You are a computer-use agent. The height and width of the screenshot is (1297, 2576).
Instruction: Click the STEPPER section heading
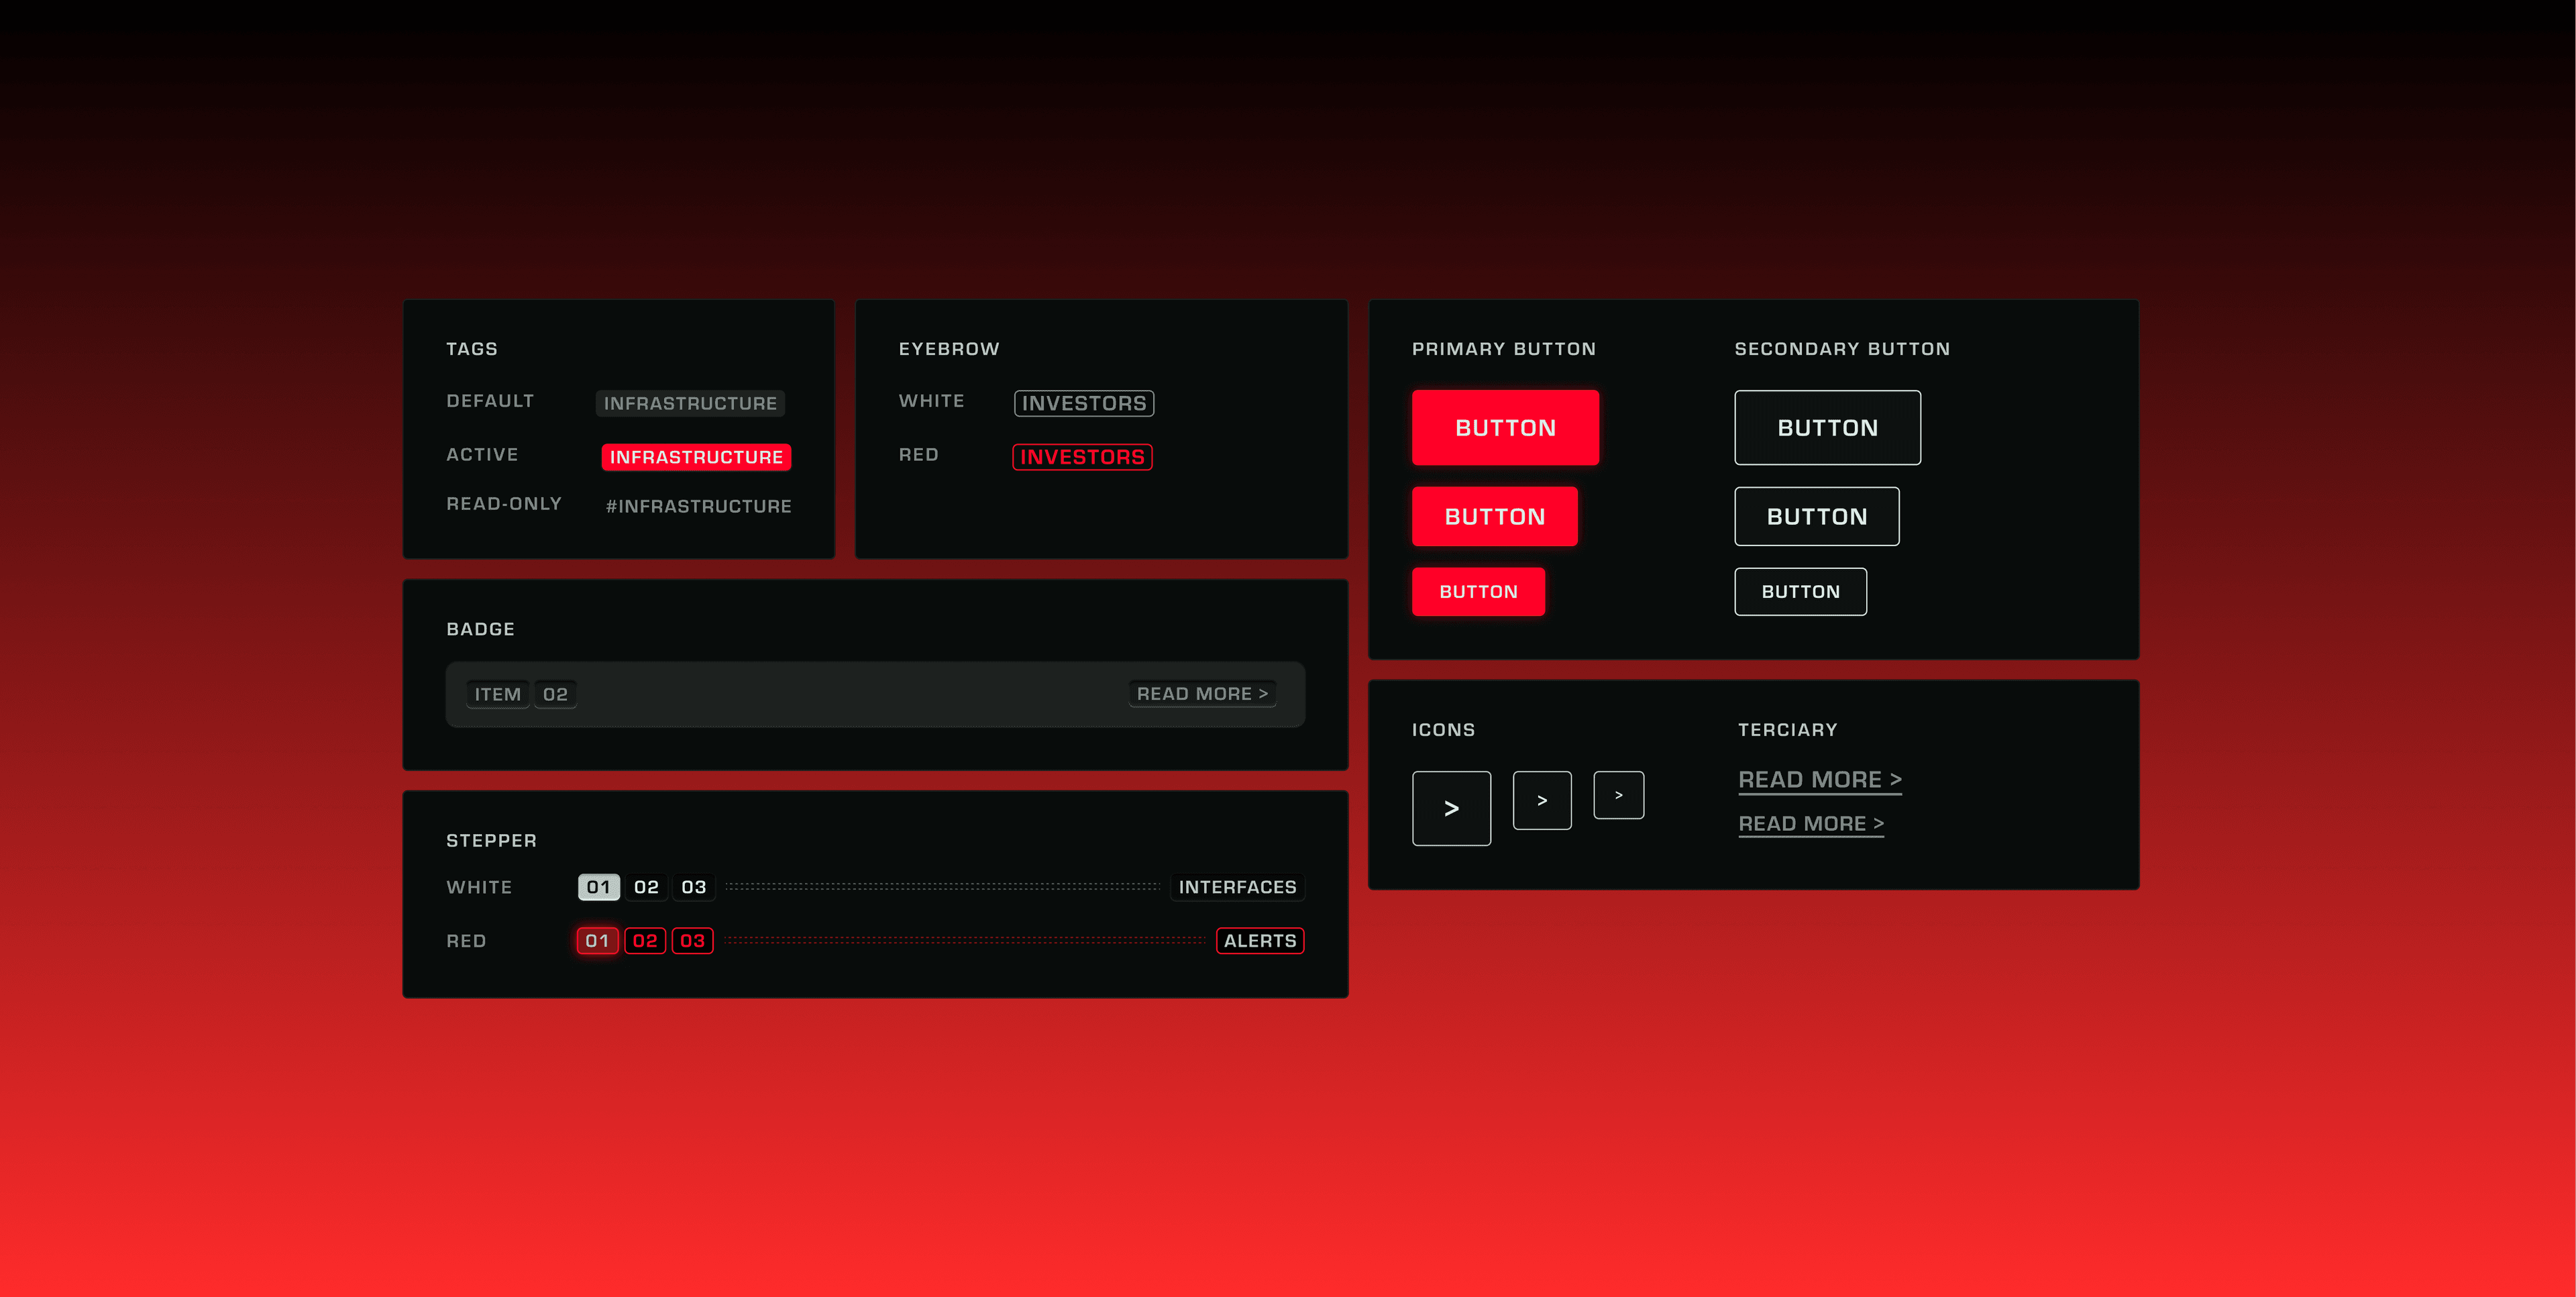pyautogui.click(x=491, y=841)
